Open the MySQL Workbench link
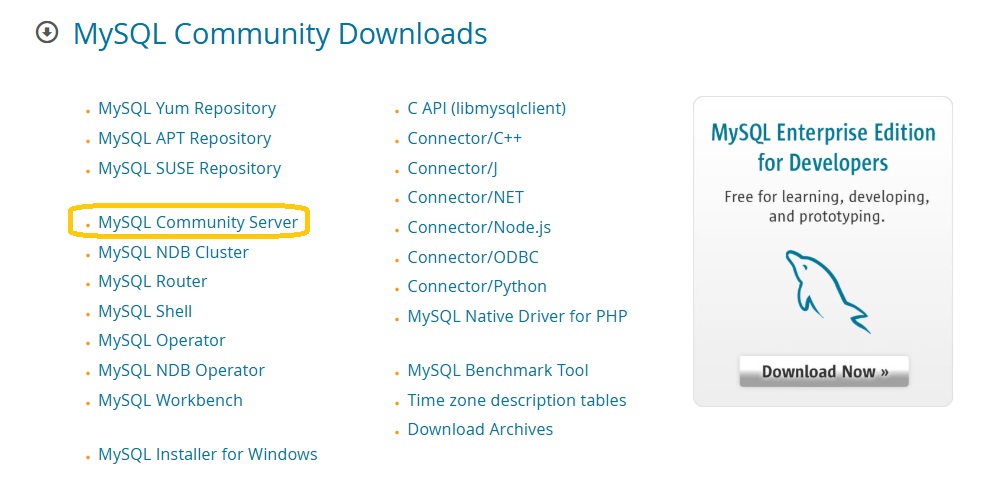This screenshot has width=995, height=478. click(171, 401)
